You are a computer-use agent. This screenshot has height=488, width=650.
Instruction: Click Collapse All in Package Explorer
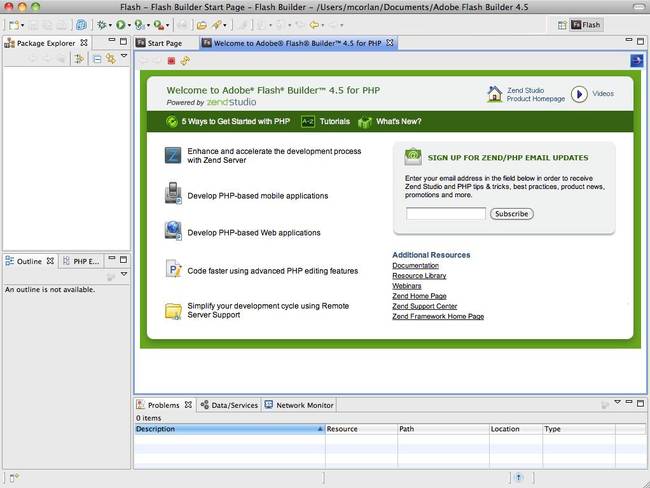click(97, 59)
